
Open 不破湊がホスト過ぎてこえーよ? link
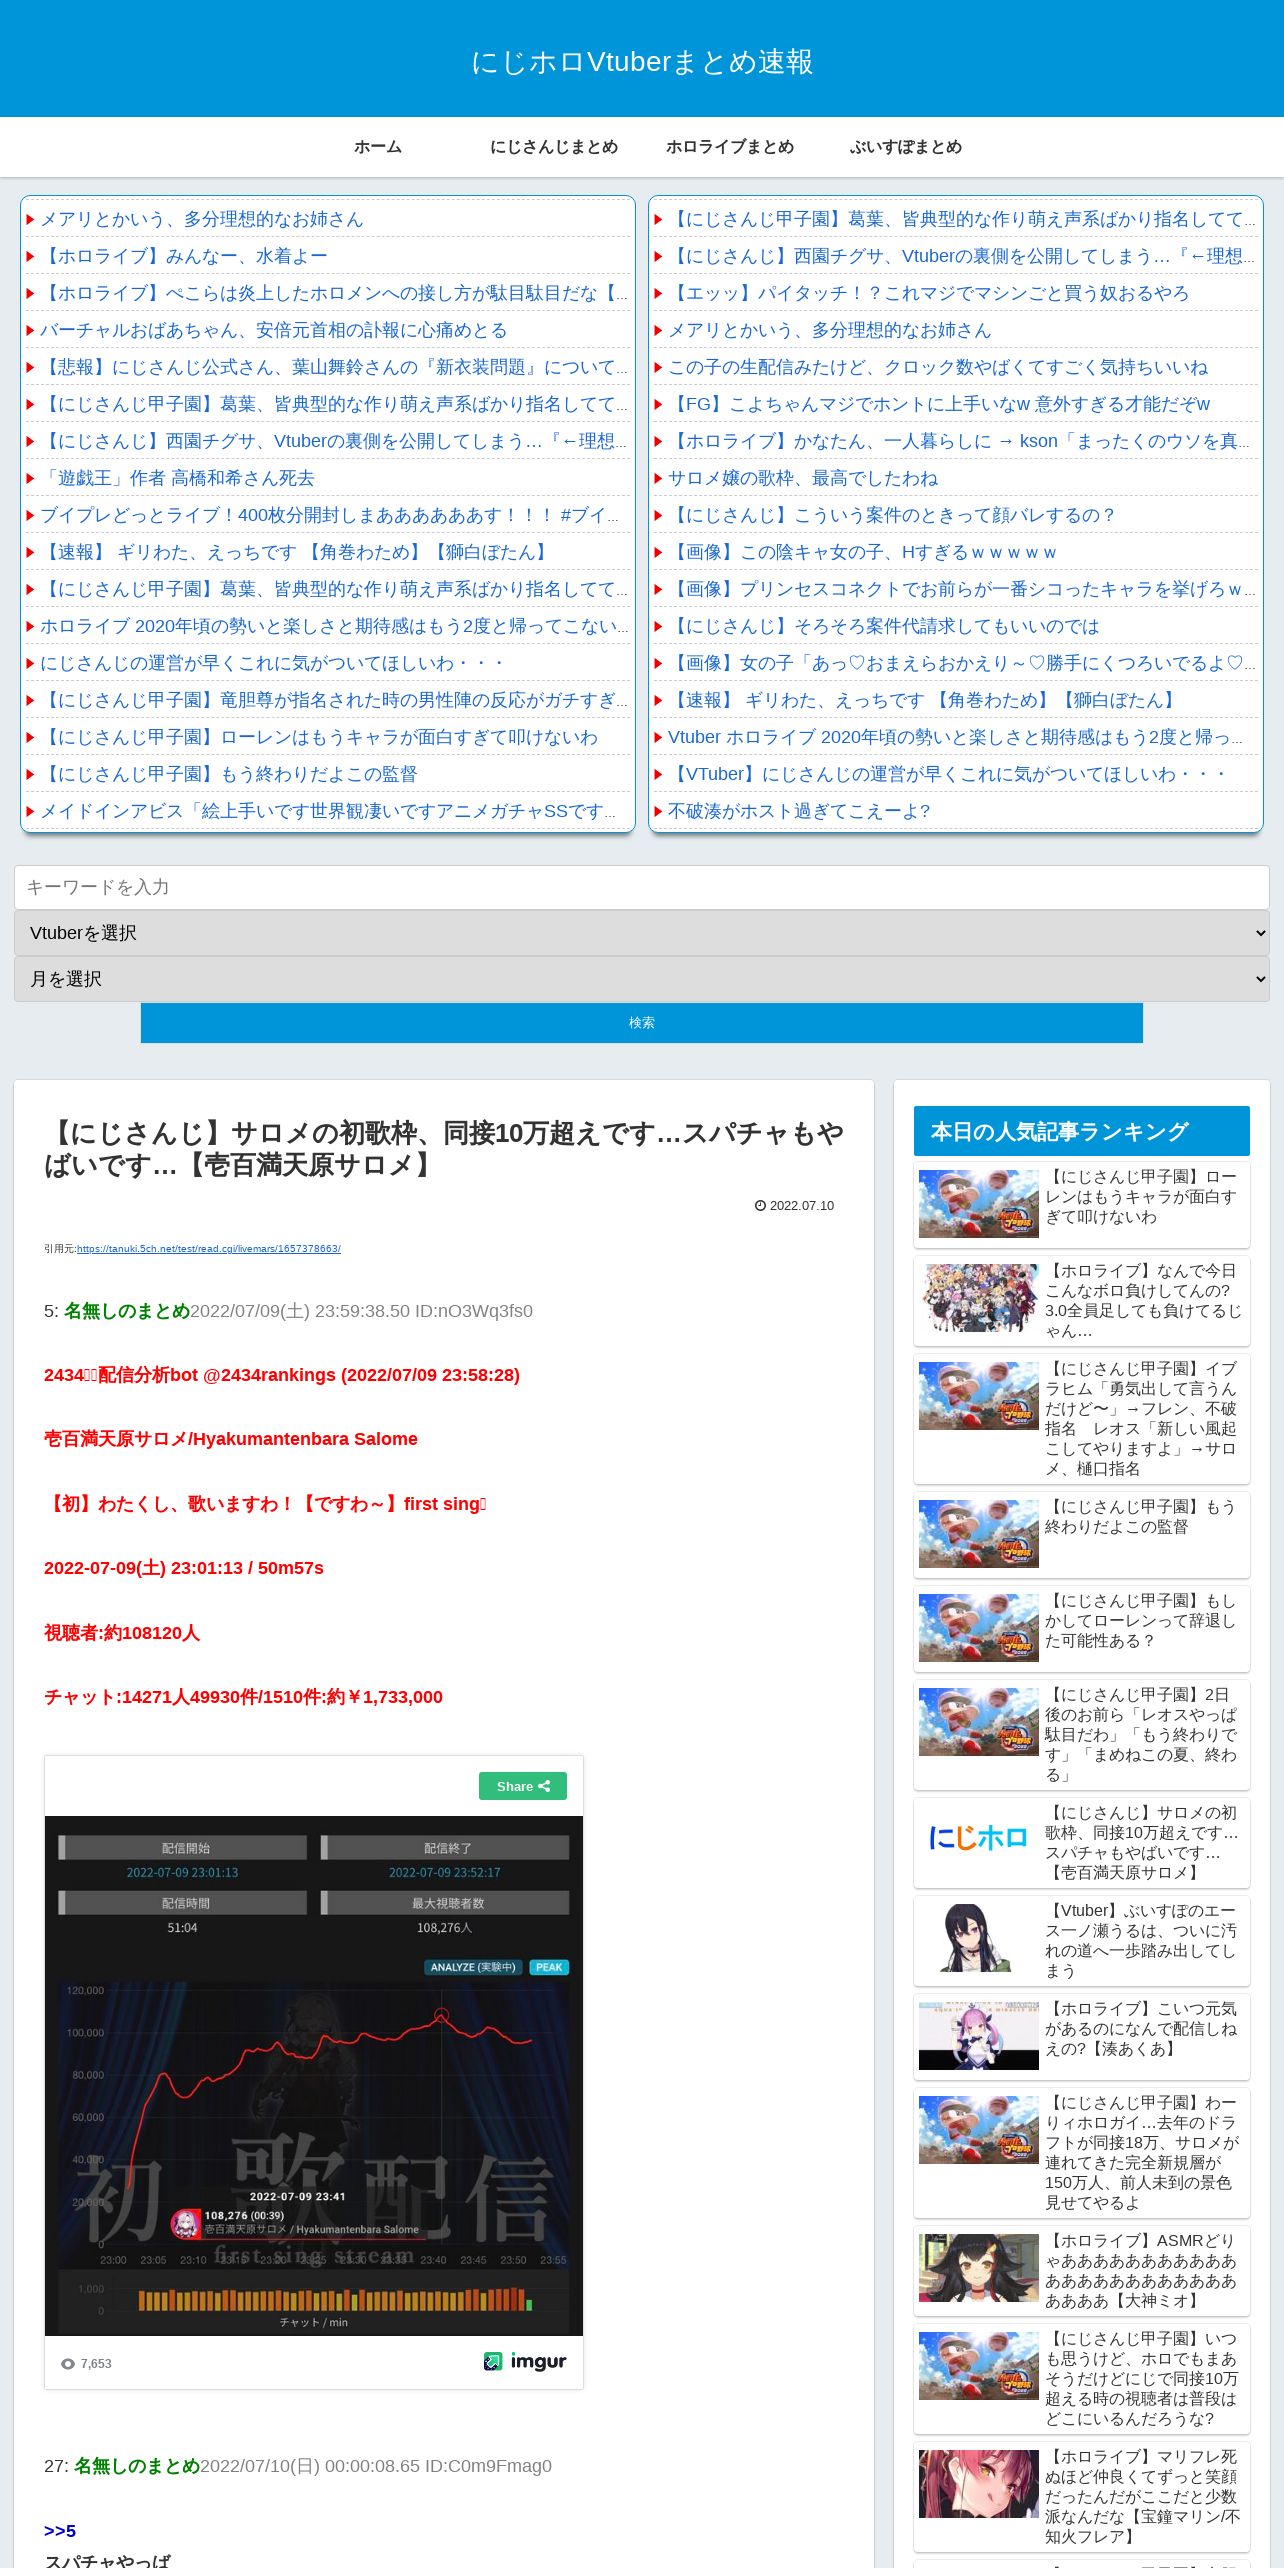point(799,811)
